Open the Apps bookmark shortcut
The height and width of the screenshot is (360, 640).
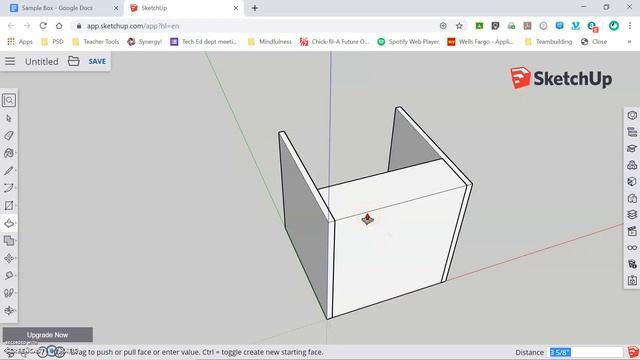[20, 42]
